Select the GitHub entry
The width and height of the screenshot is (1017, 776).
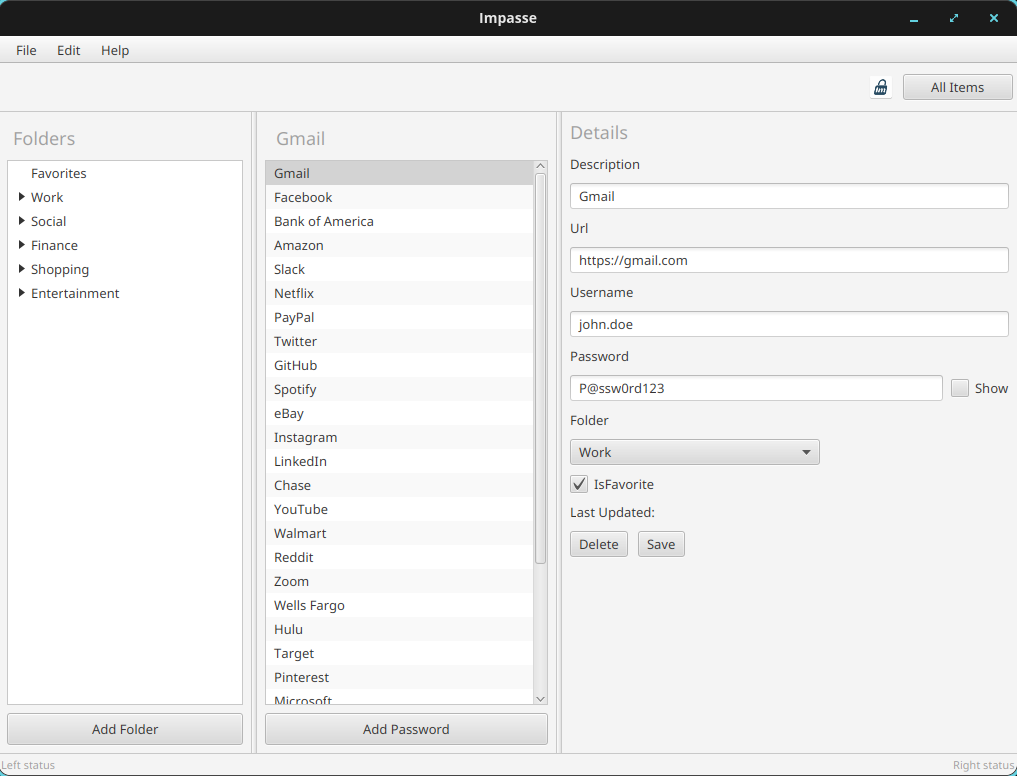click(x=399, y=365)
